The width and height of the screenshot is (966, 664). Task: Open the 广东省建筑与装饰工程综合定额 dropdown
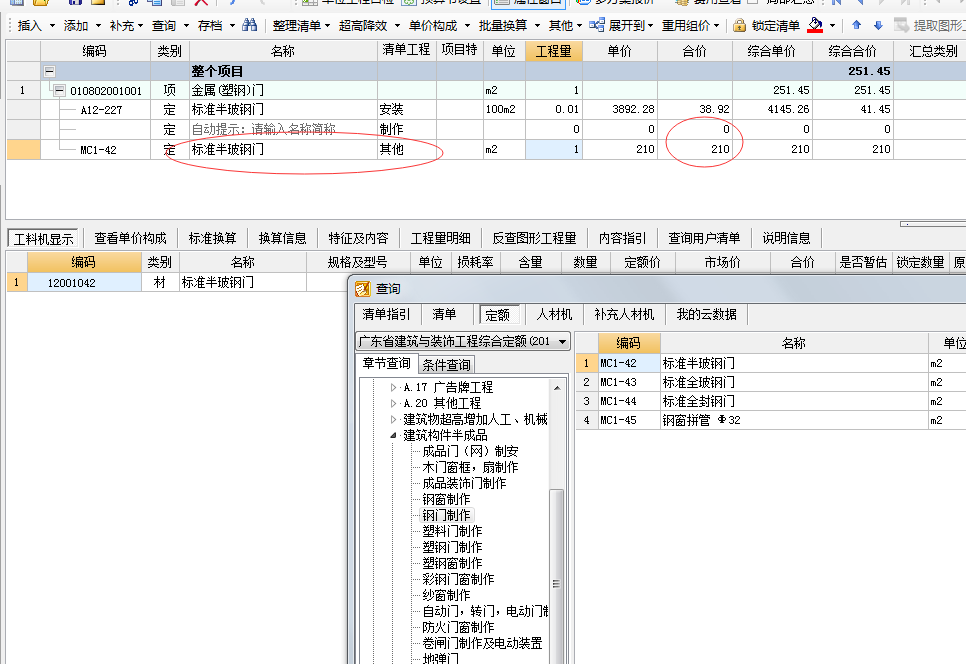point(562,341)
